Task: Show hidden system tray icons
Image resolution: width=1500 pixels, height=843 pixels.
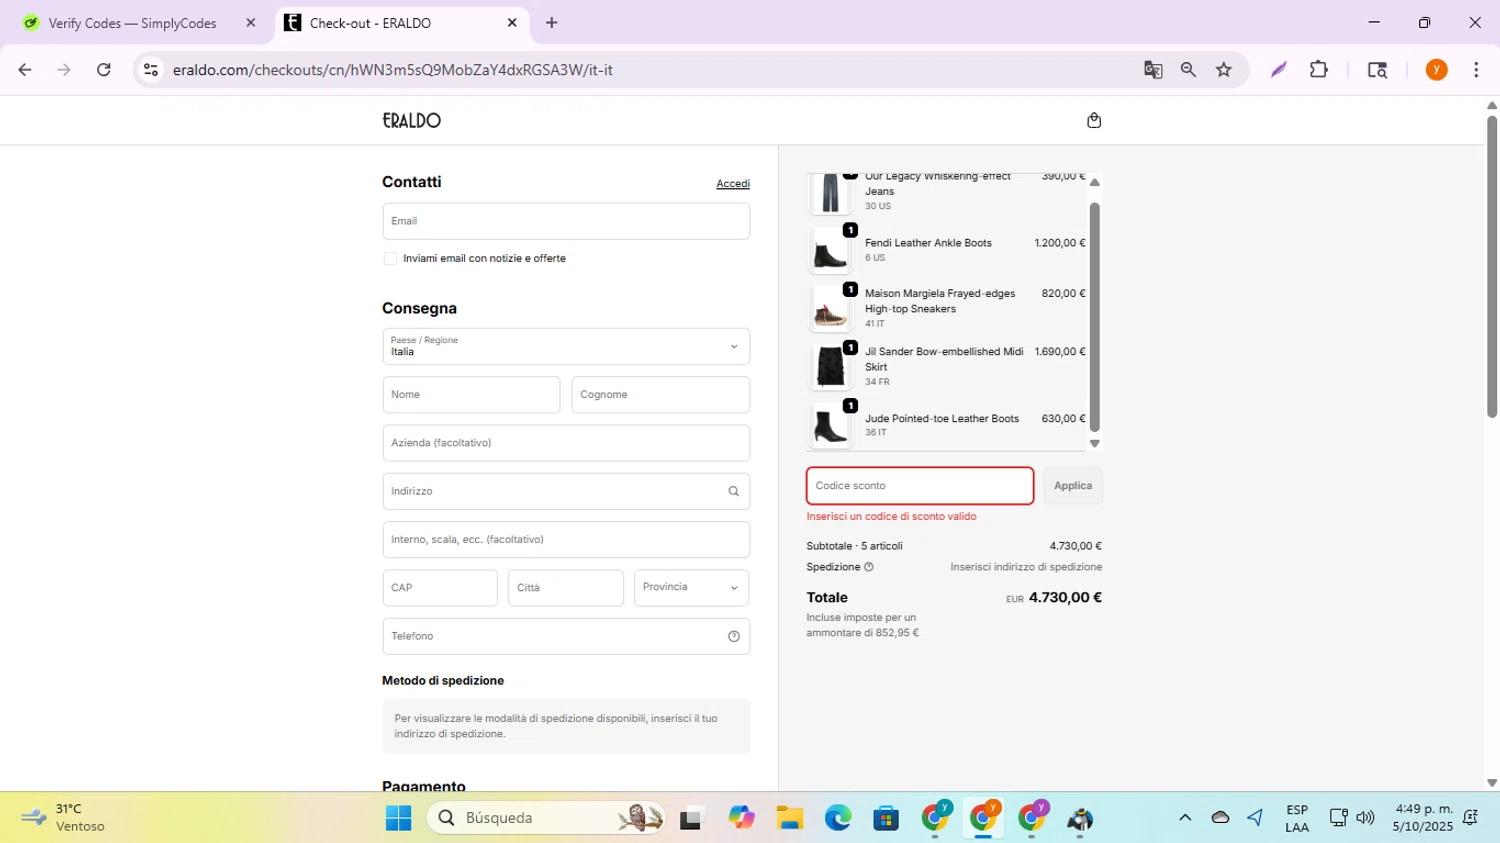Action: (x=1185, y=818)
